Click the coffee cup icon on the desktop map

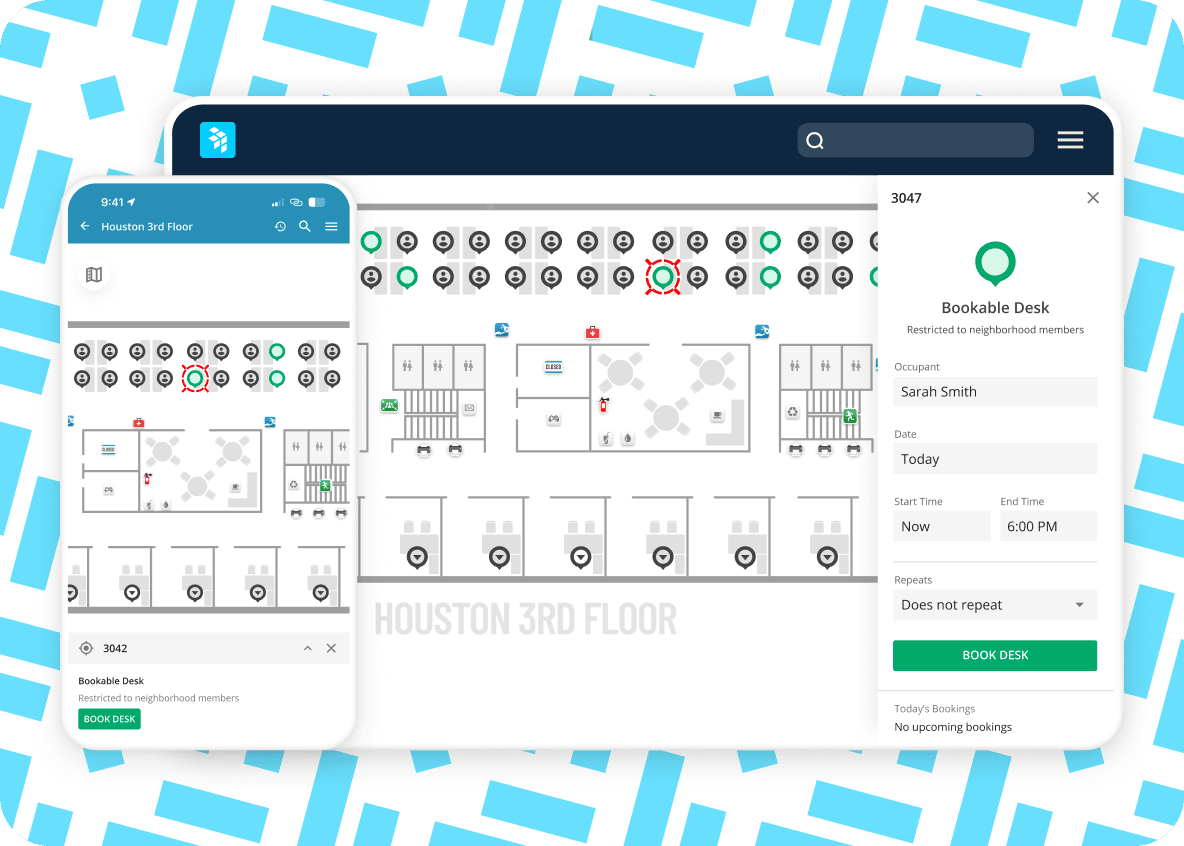(x=717, y=415)
